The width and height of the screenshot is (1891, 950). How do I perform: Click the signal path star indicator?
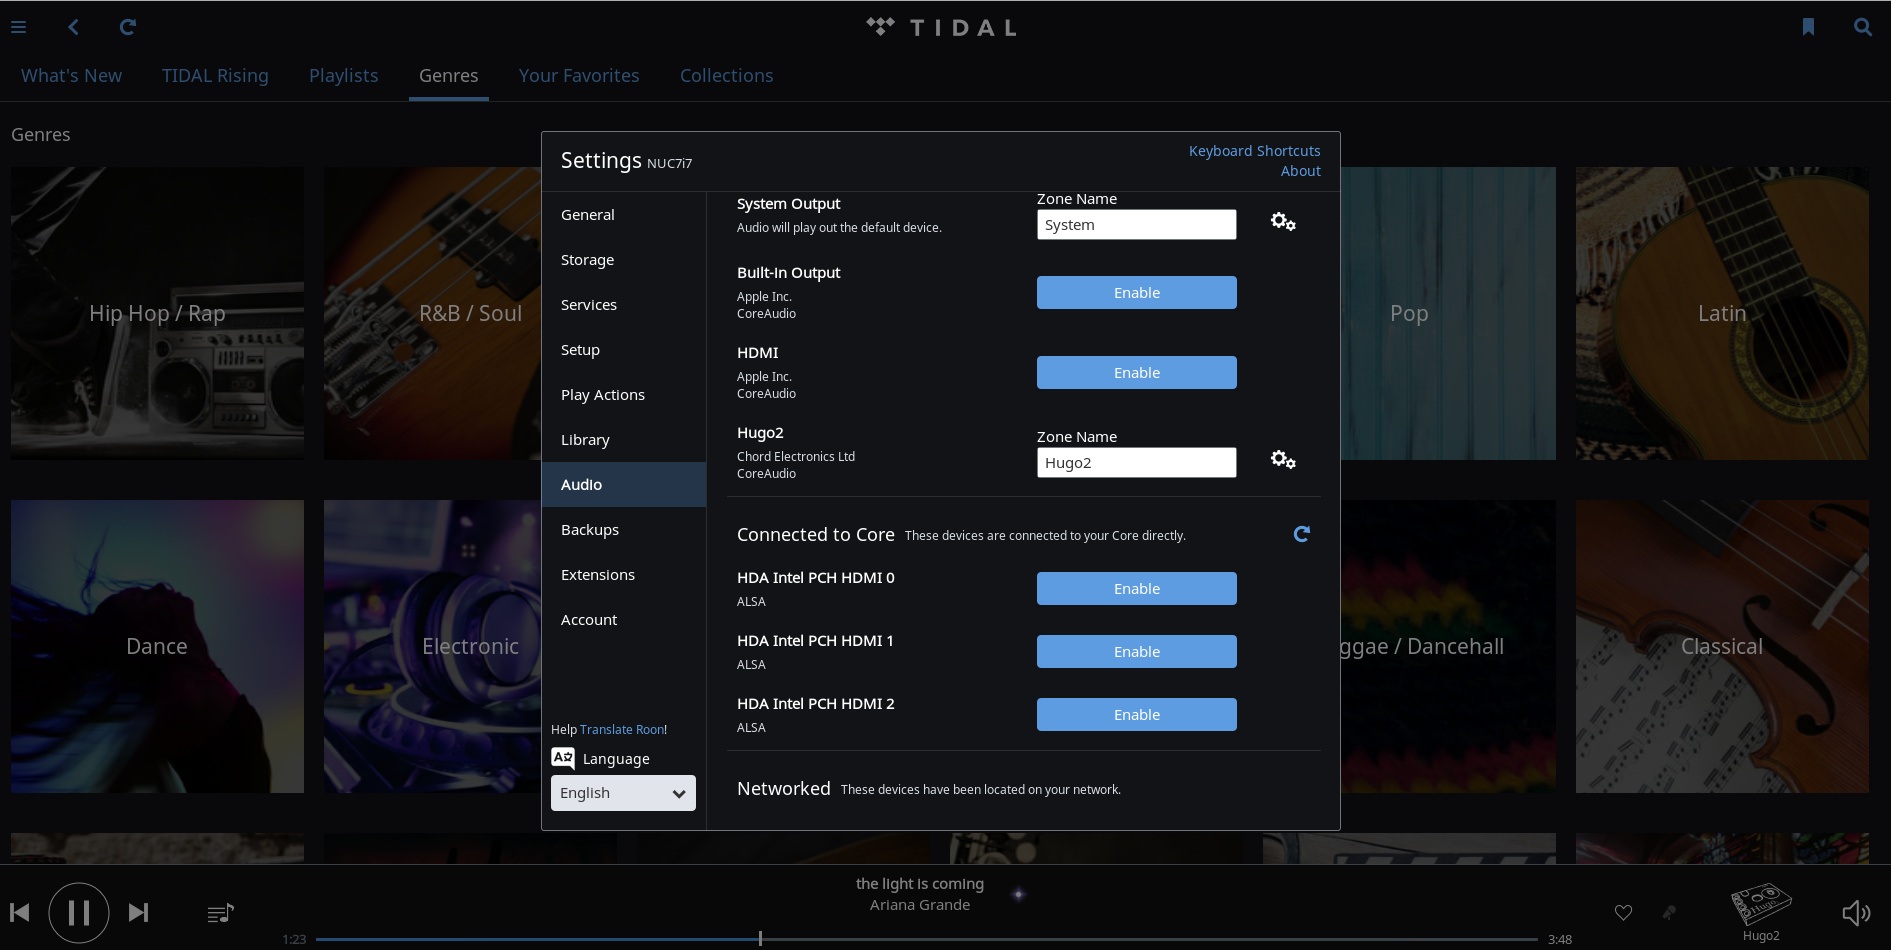tap(1018, 894)
